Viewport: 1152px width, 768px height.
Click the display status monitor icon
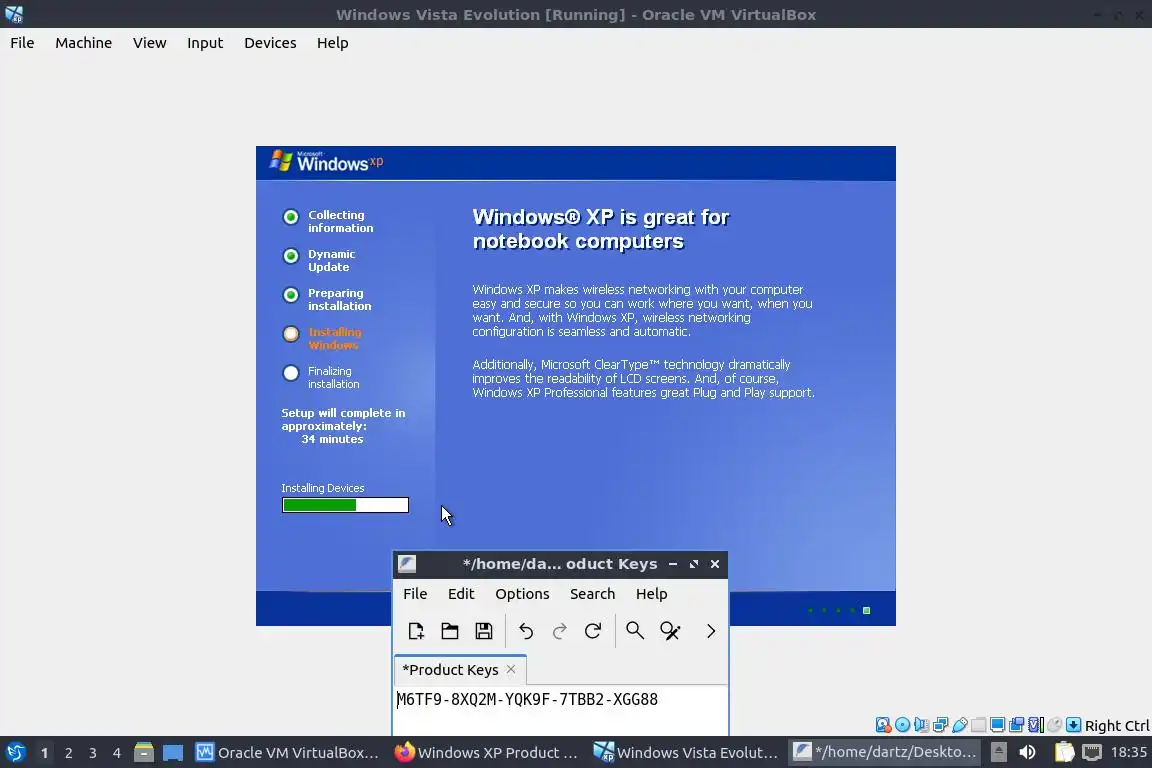click(x=998, y=725)
